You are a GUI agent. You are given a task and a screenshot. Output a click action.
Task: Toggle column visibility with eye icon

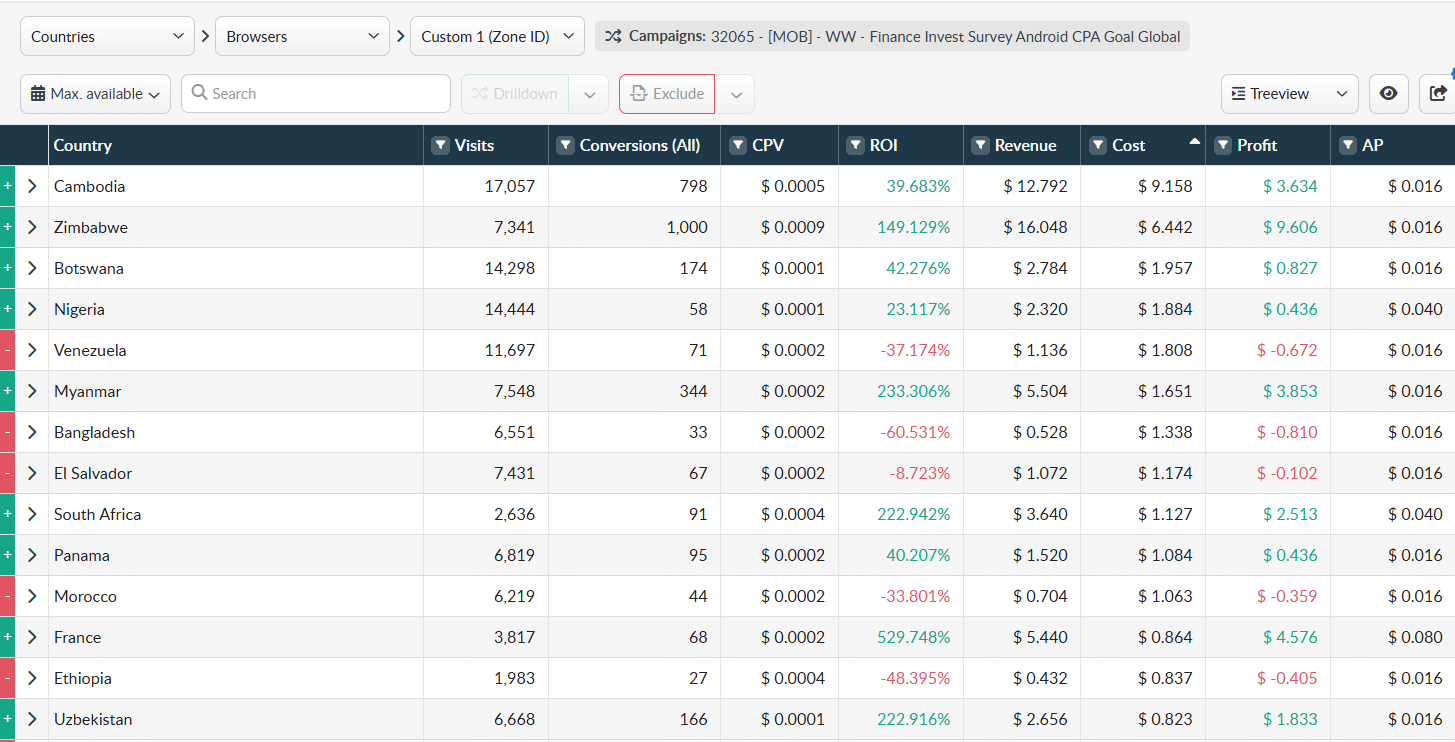1388,94
